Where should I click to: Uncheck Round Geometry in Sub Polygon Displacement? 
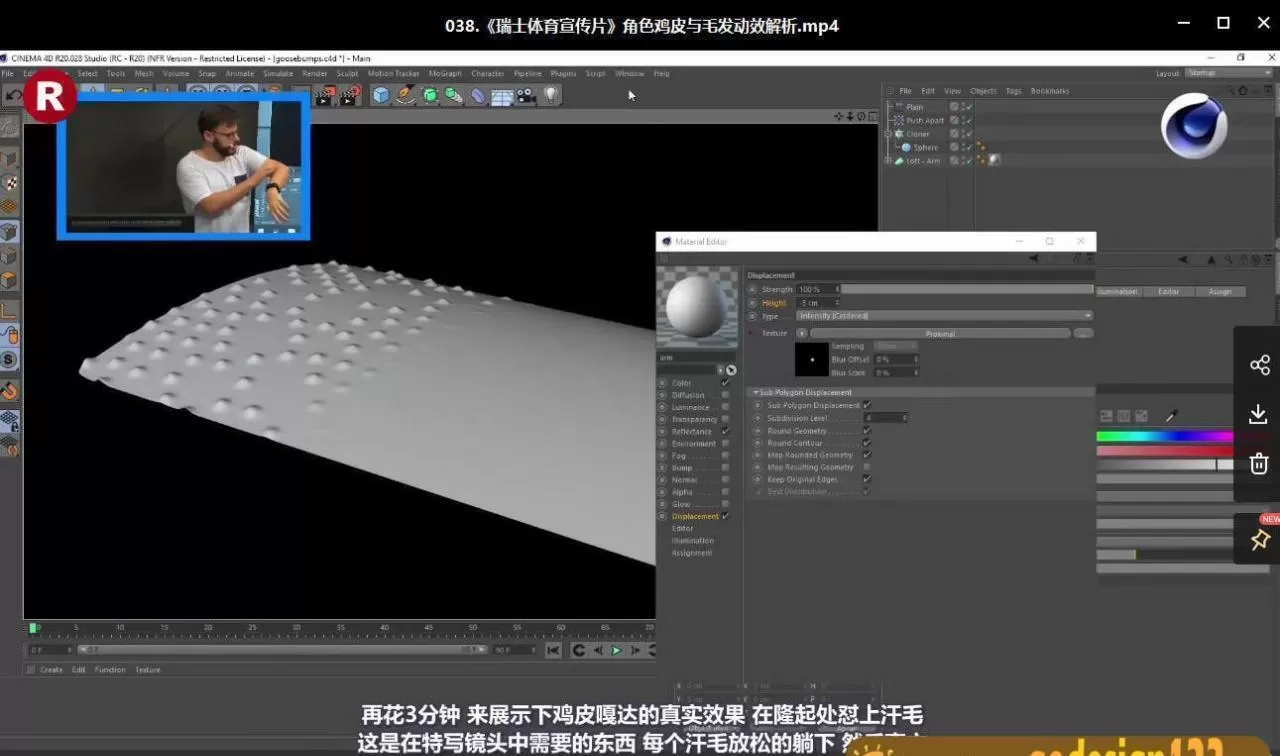click(866, 431)
